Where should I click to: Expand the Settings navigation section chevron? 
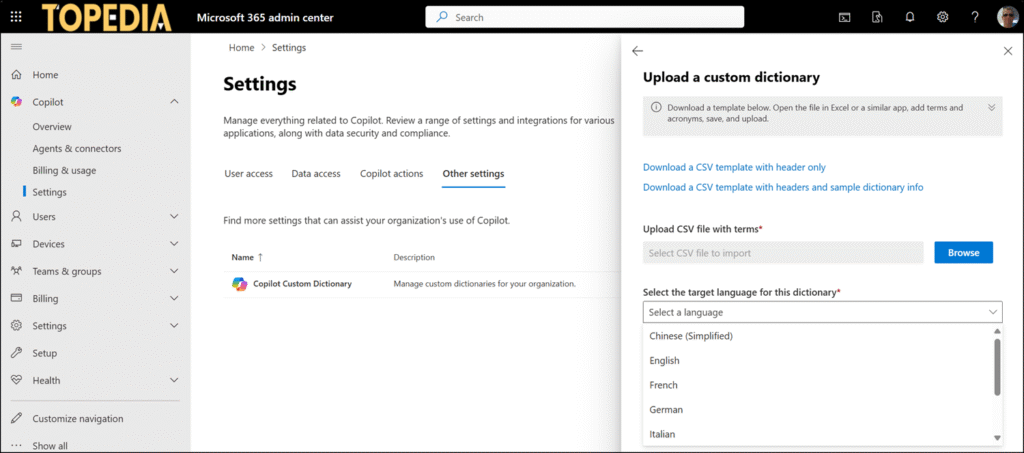pos(174,326)
